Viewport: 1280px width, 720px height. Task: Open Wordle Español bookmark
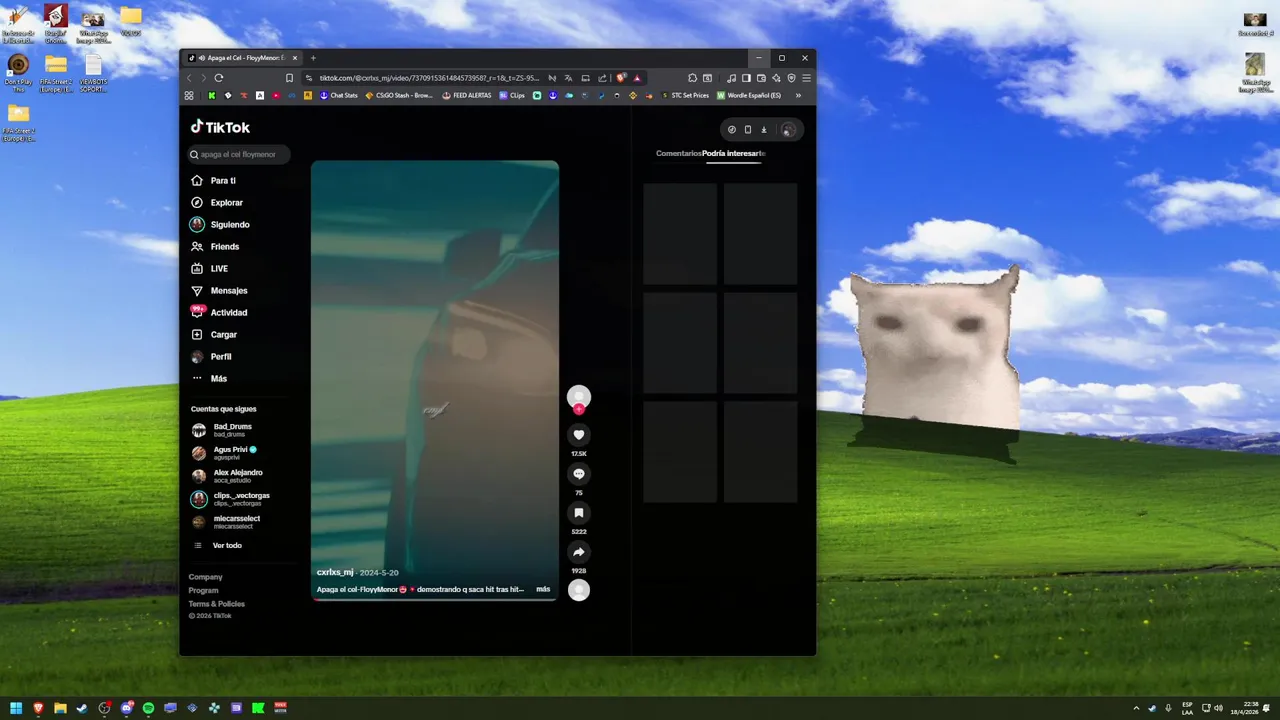749,96
